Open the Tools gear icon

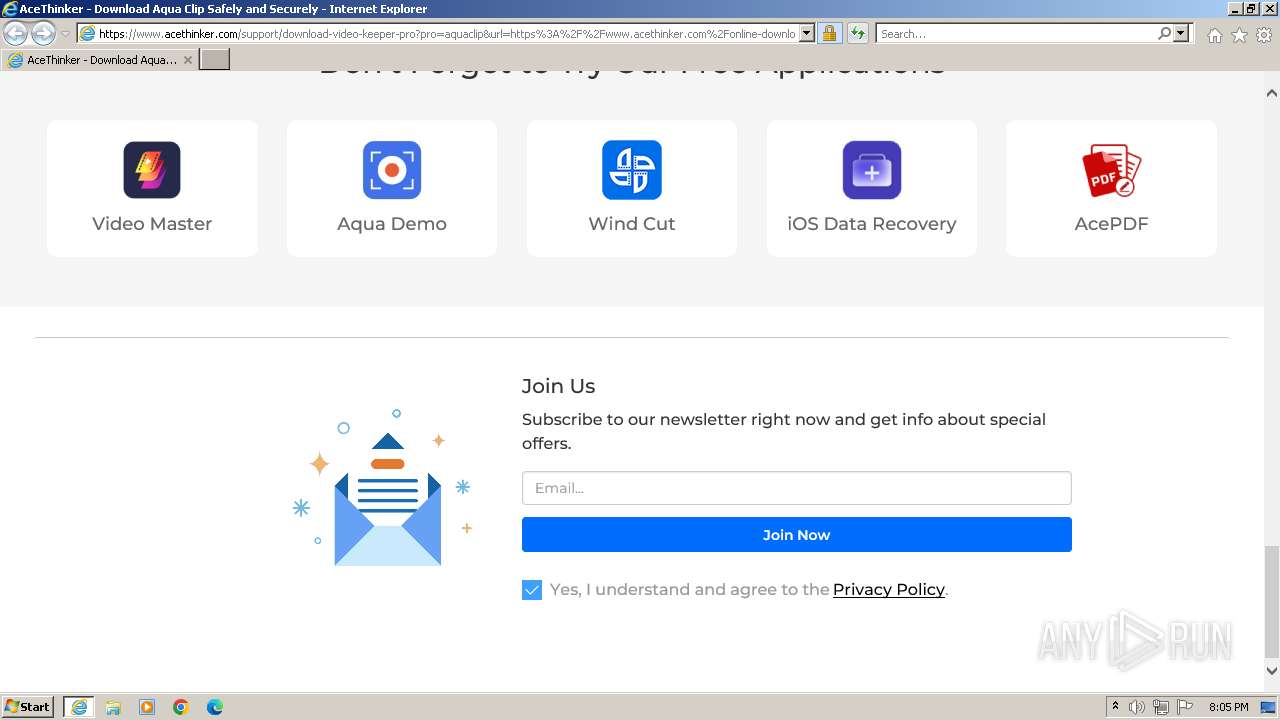(x=1264, y=35)
